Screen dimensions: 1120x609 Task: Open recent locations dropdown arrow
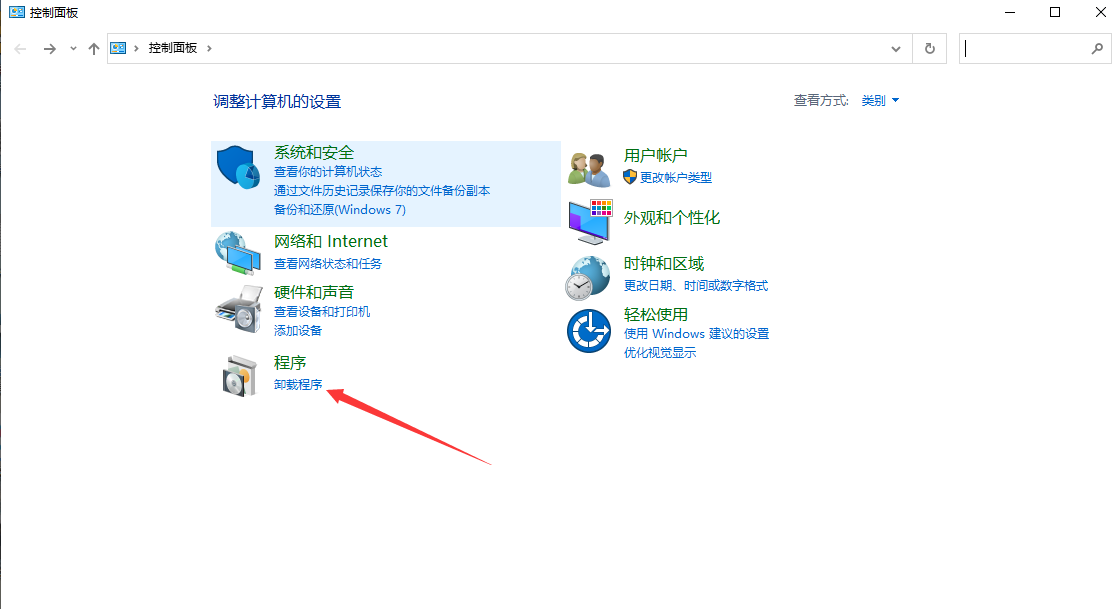pyautogui.click(x=73, y=49)
